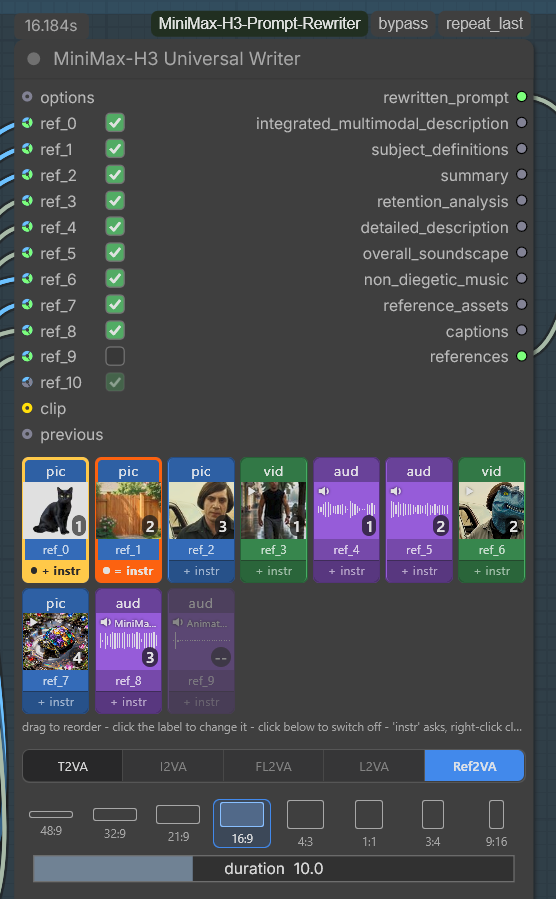Select the Ref2VA mode tab
The image size is (556, 899).
point(475,767)
